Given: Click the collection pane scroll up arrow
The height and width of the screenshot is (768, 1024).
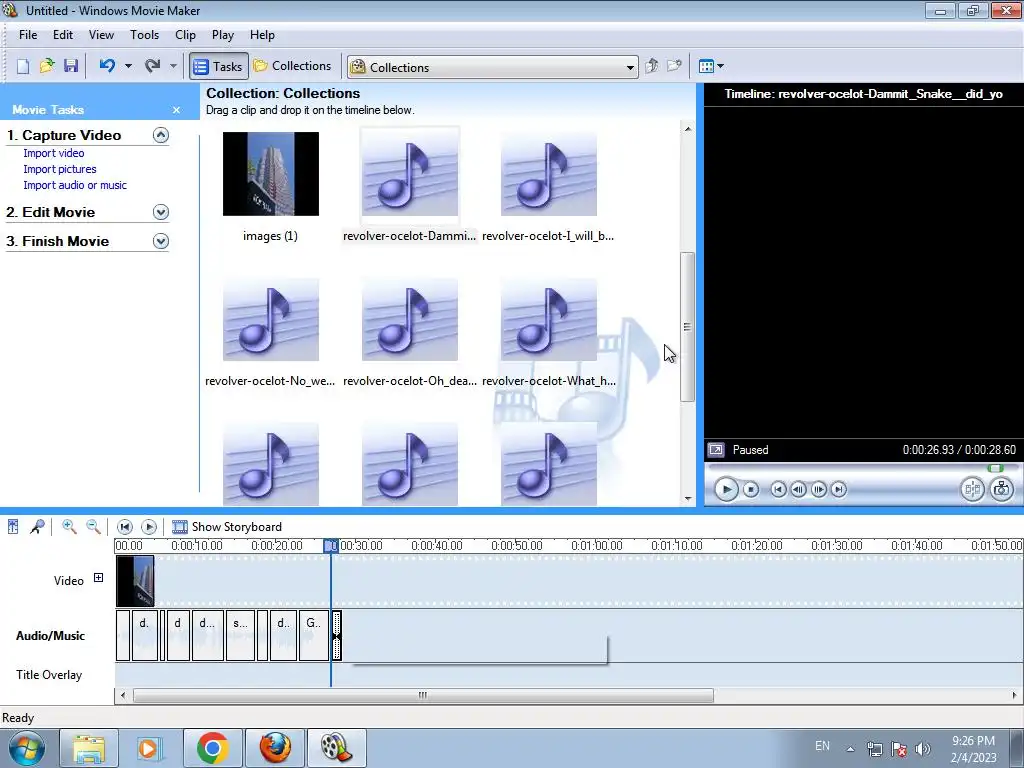Looking at the screenshot, I should coord(688,129).
